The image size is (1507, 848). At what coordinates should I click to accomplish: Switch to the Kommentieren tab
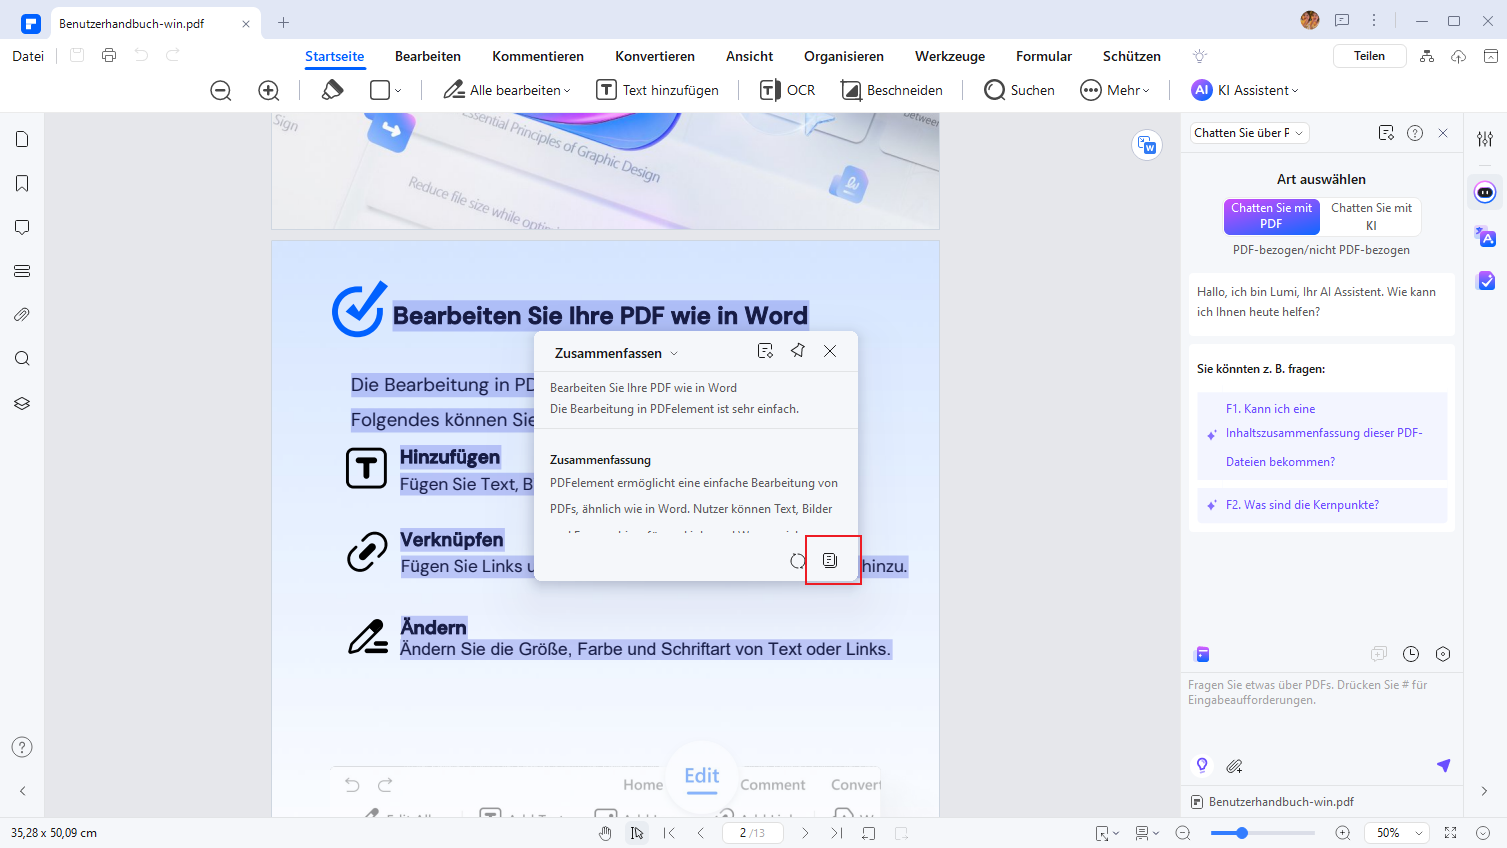538,56
